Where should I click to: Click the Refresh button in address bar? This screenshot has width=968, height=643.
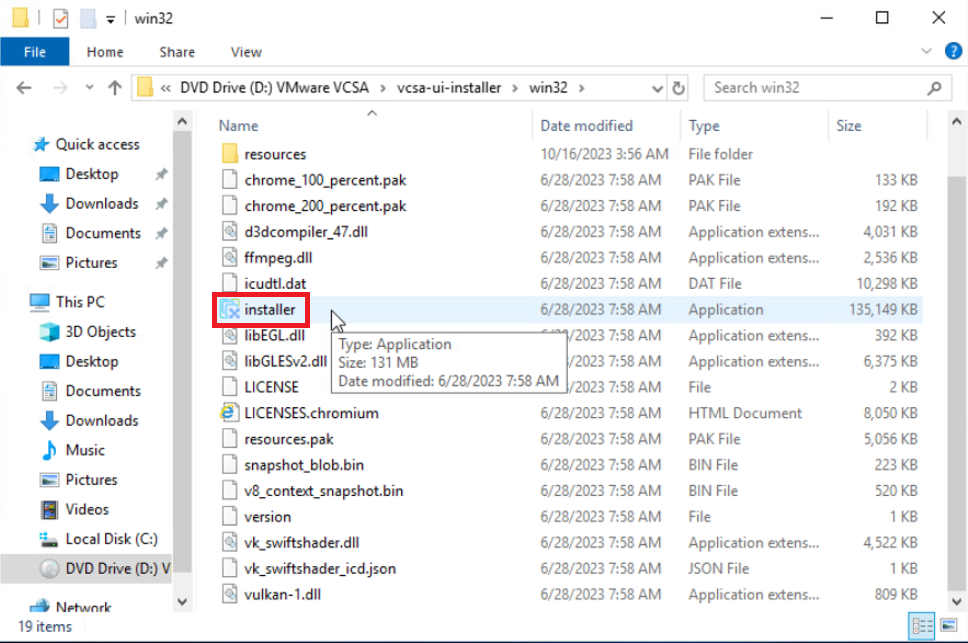tap(679, 88)
